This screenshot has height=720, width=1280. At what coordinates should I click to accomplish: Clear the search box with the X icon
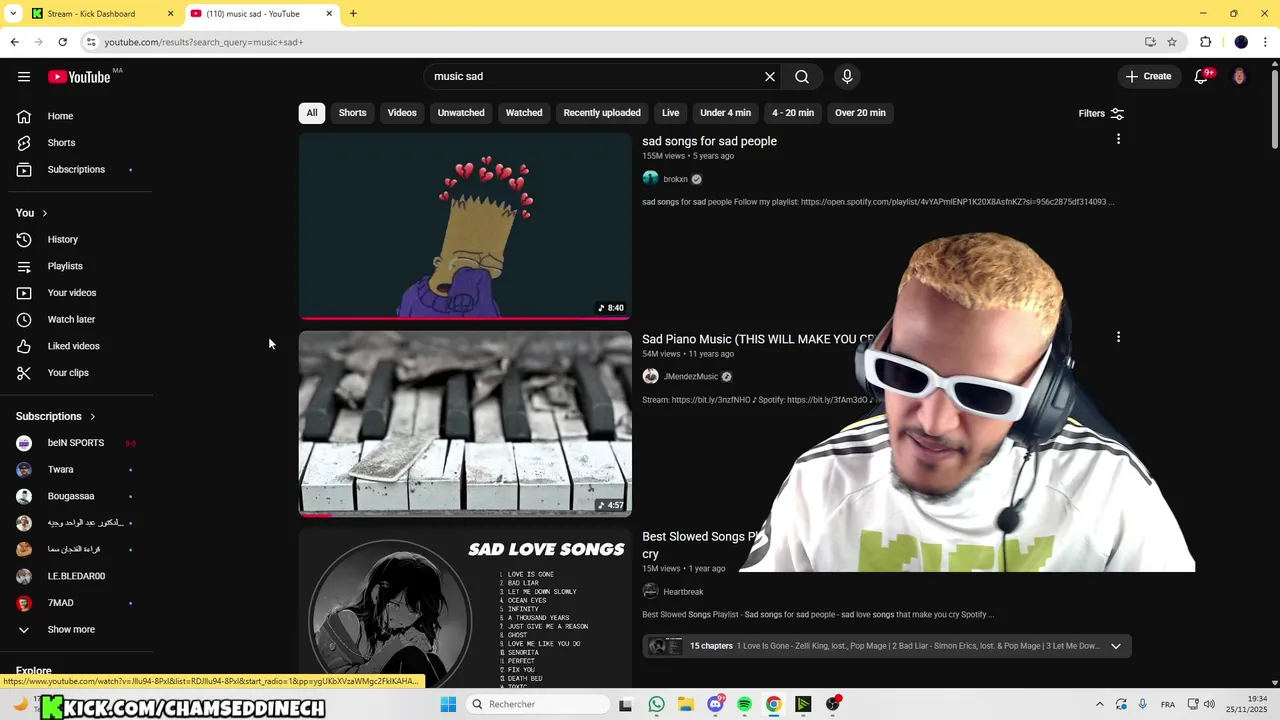(770, 77)
